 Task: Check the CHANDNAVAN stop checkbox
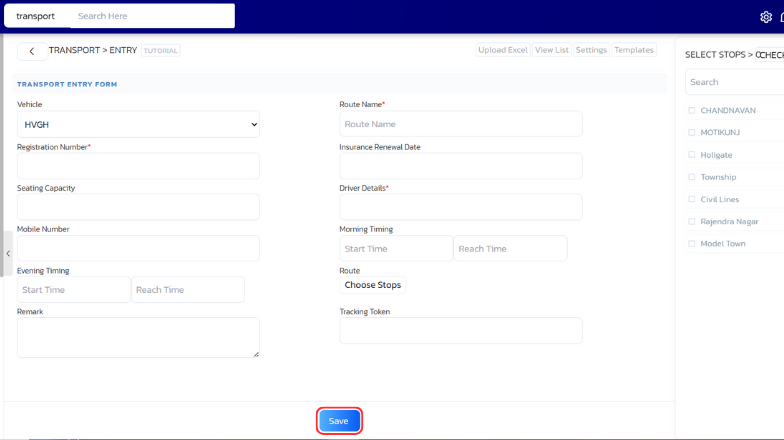[691, 110]
